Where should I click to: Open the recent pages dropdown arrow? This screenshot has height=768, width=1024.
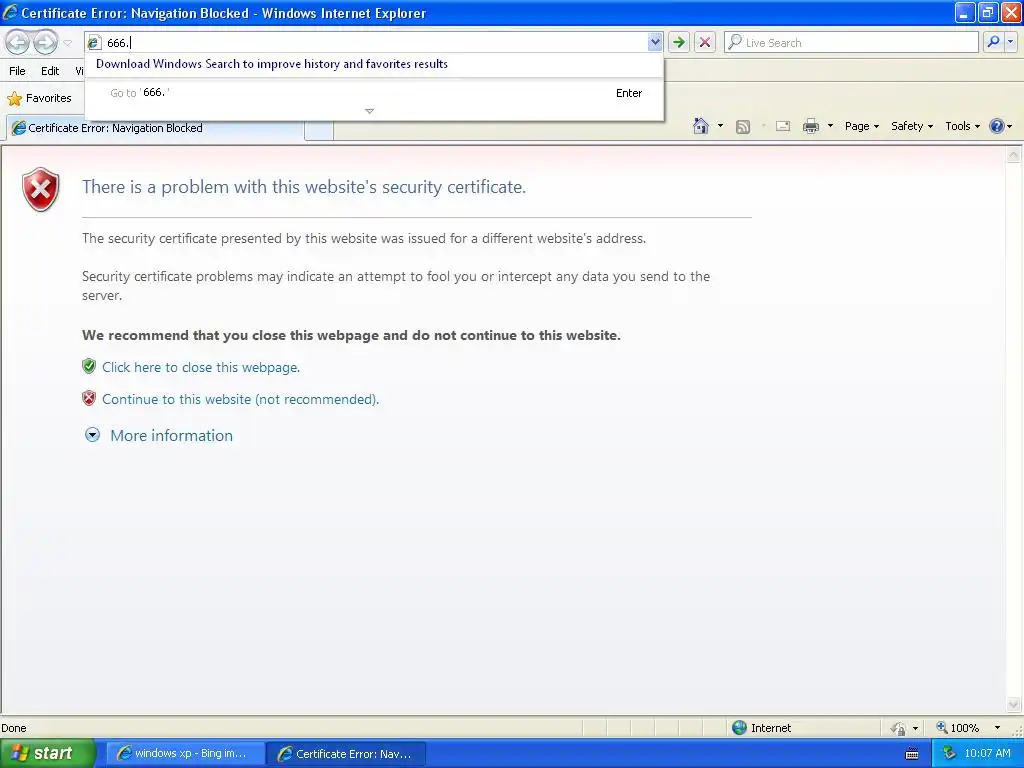pyautogui.click(x=67, y=43)
